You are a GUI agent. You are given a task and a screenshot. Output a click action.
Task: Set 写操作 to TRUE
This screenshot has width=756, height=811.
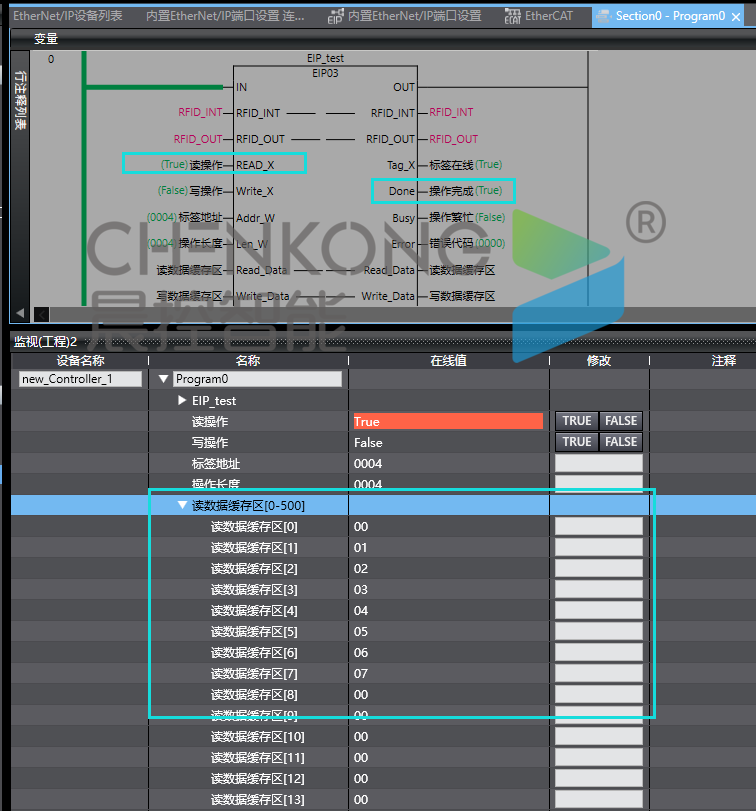(x=577, y=442)
